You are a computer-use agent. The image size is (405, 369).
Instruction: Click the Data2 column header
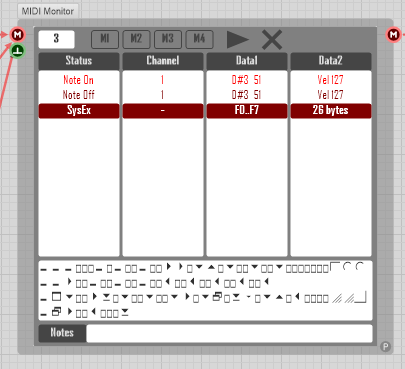[331, 60]
